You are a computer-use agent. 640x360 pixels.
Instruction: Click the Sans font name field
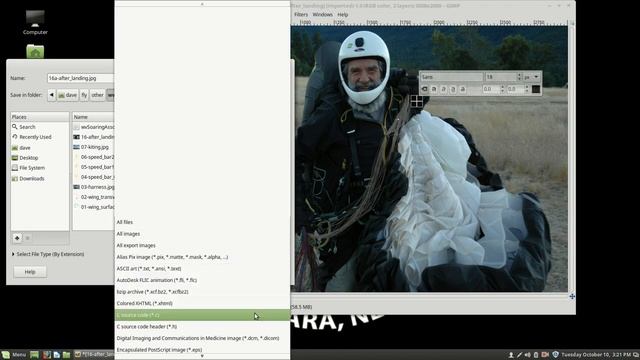(x=451, y=77)
